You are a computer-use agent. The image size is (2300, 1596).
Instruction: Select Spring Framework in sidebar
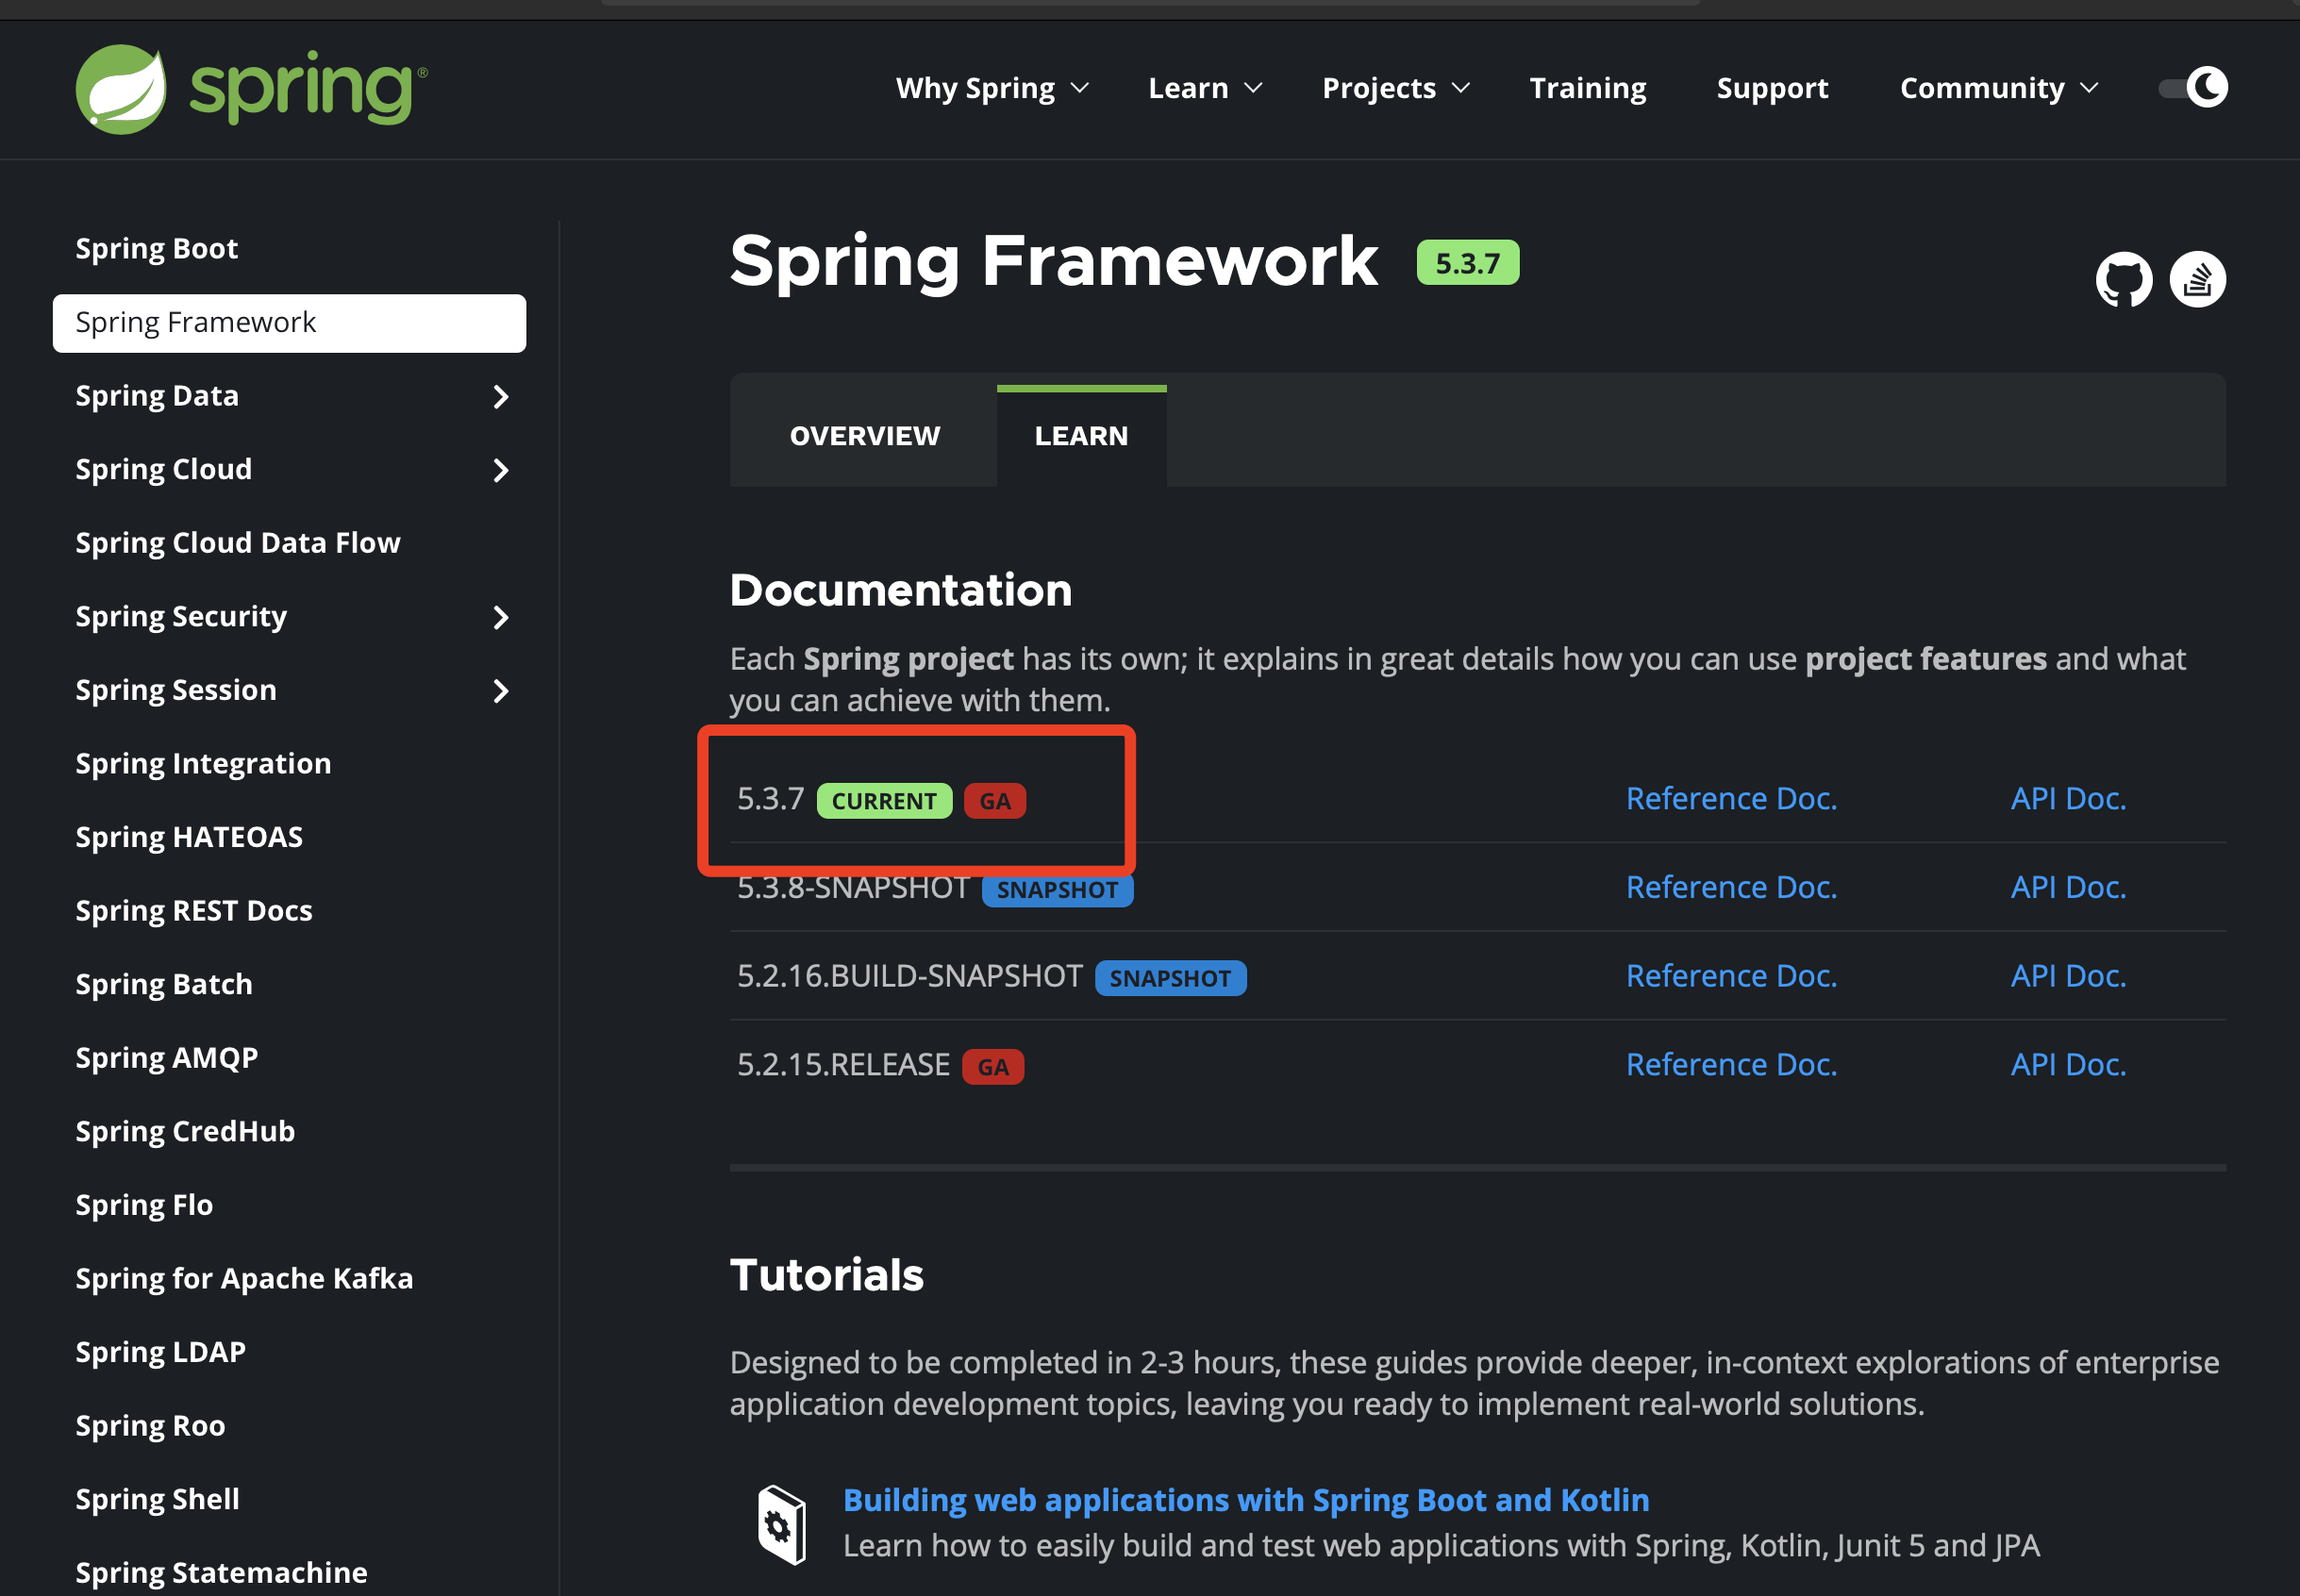289,323
